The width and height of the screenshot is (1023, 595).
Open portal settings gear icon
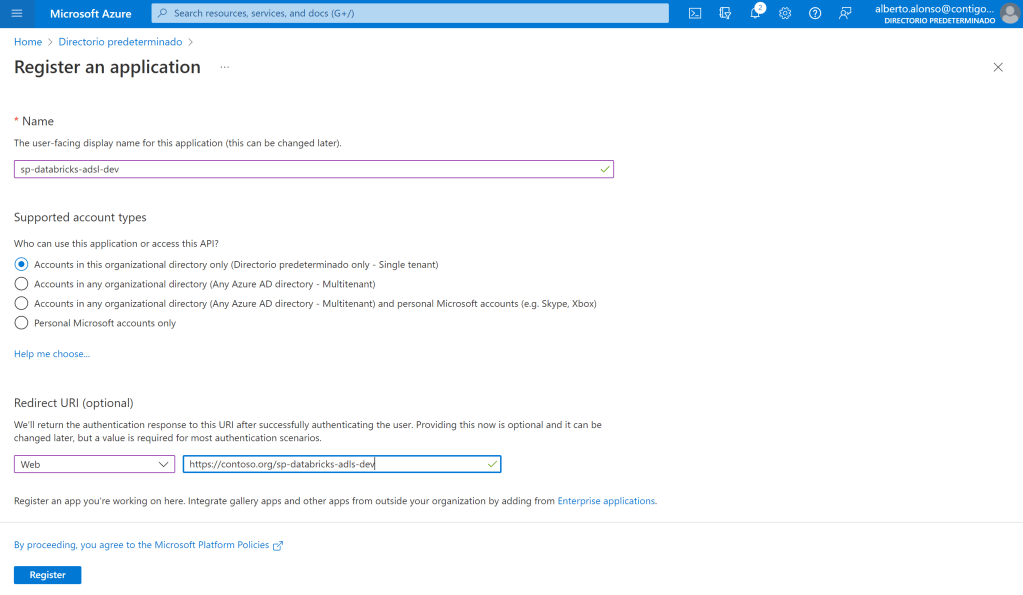[x=785, y=13]
